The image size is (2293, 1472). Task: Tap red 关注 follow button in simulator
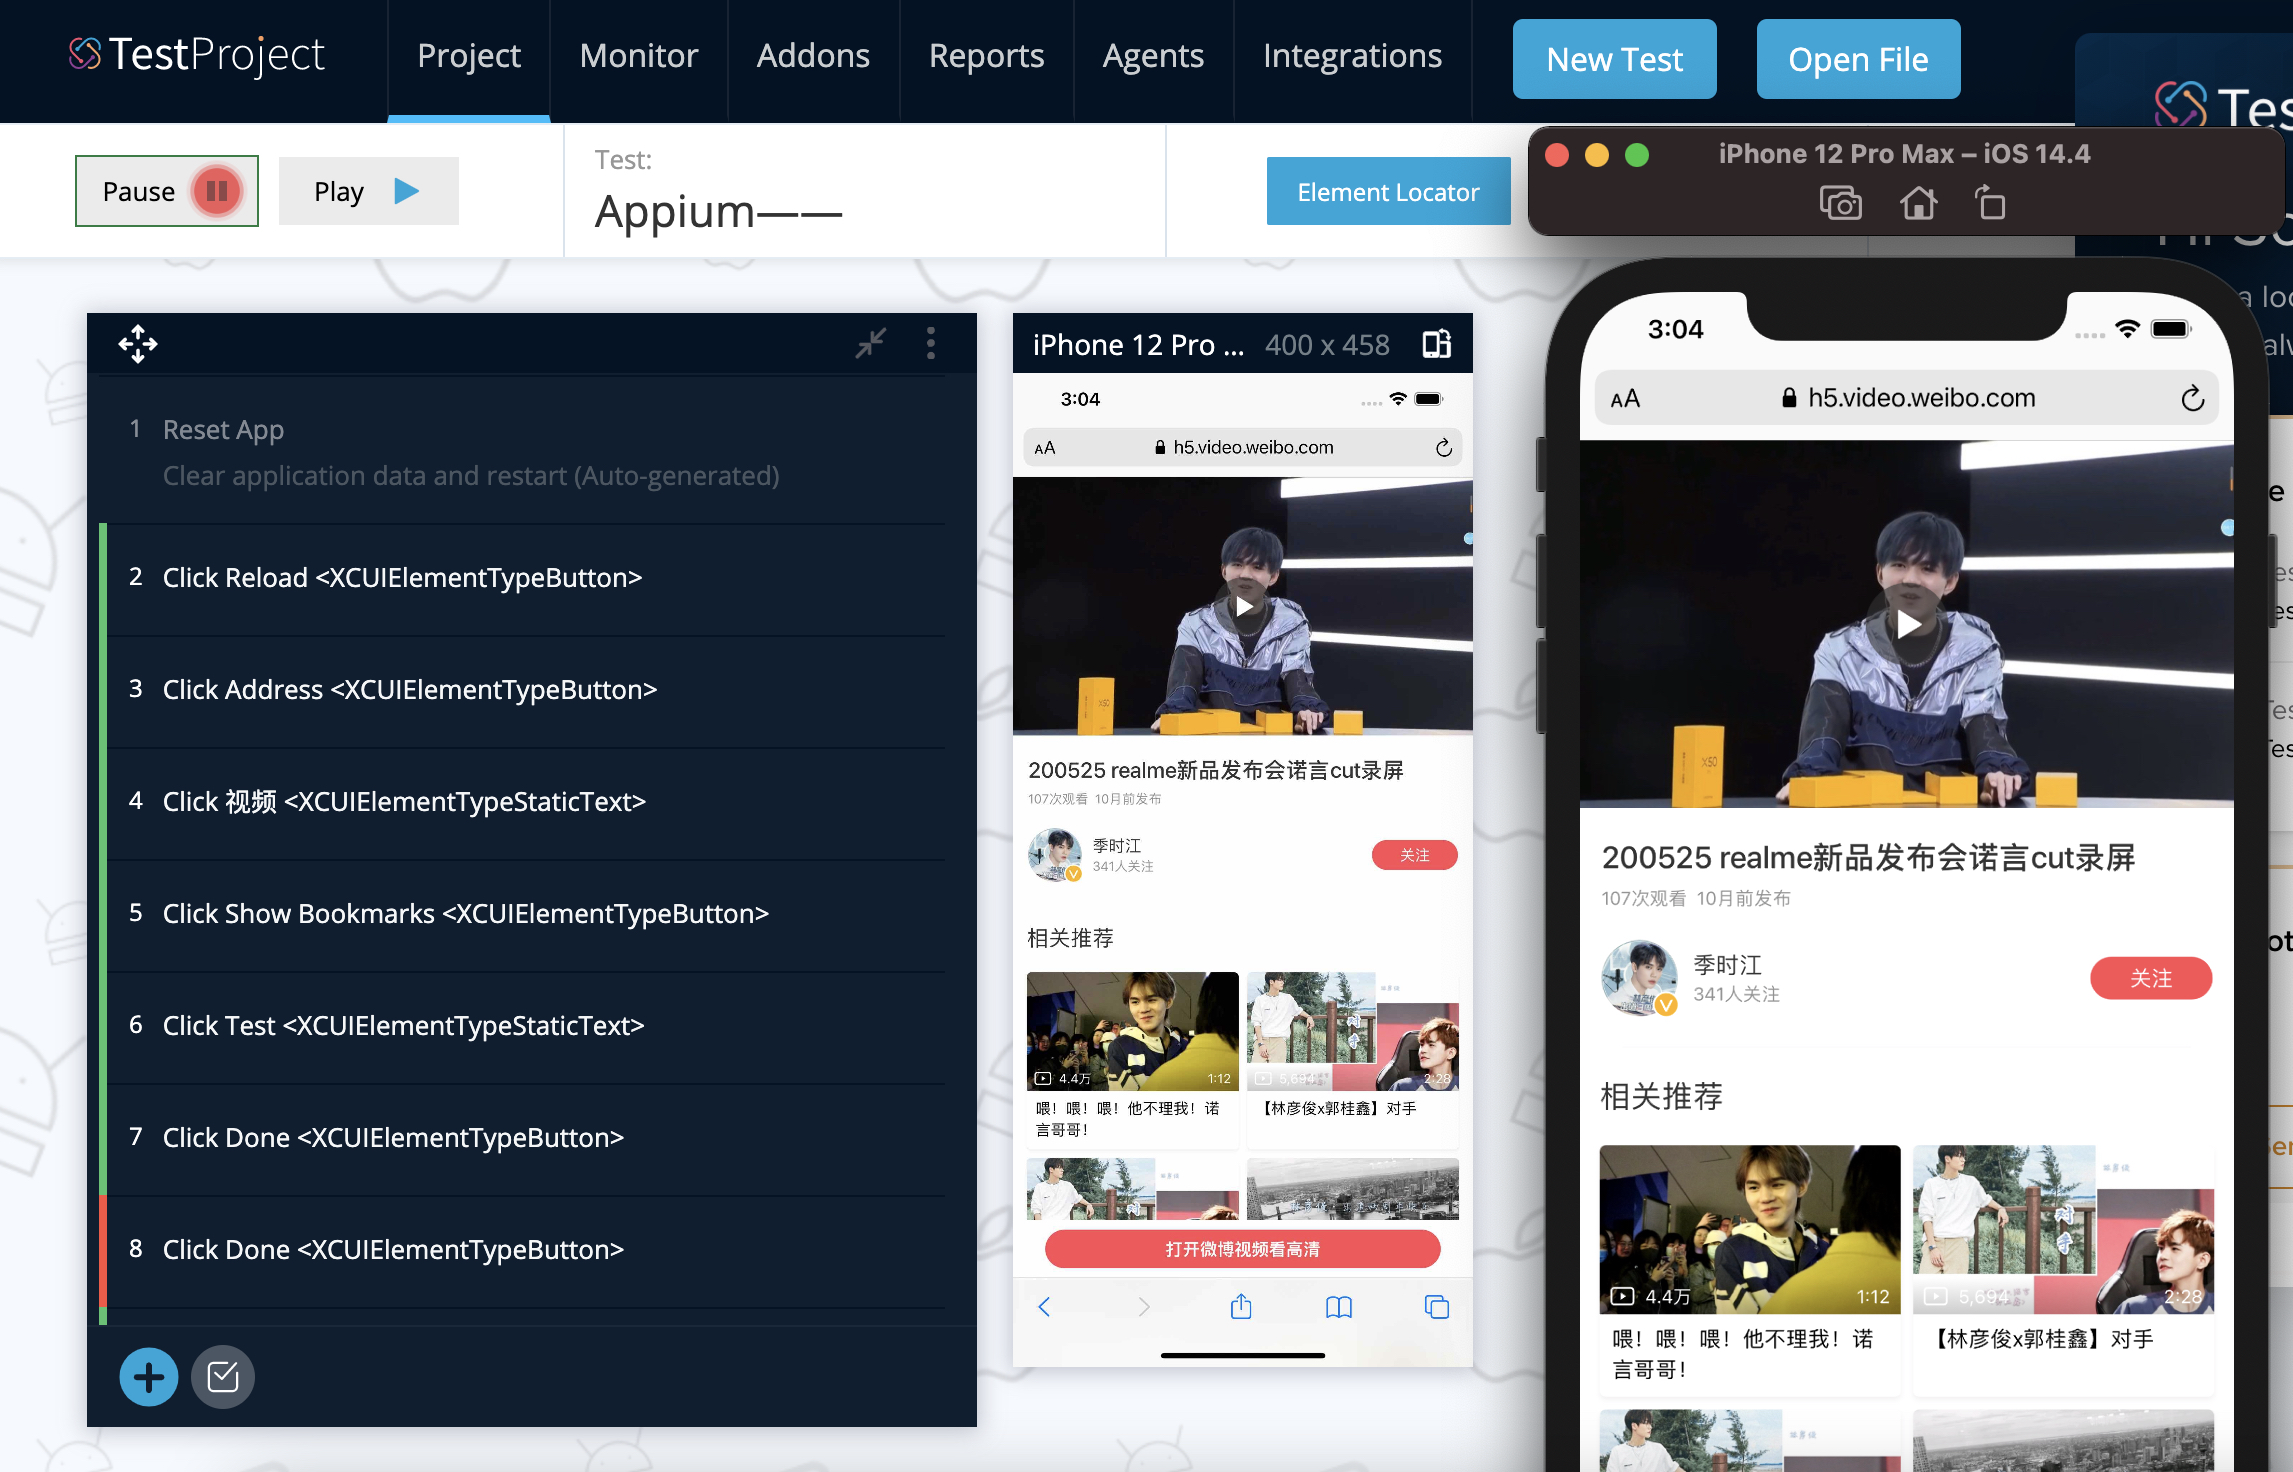click(x=2150, y=978)
